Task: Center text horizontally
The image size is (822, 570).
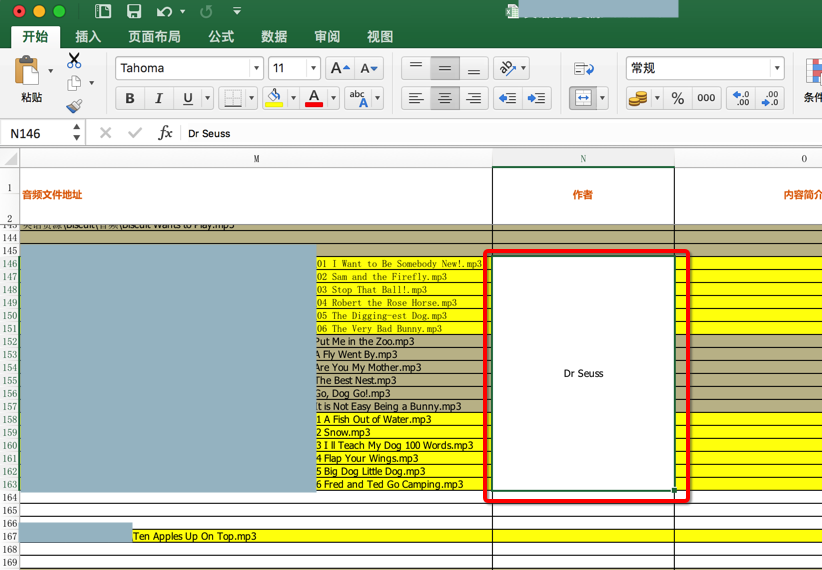Action: [445, 98]
